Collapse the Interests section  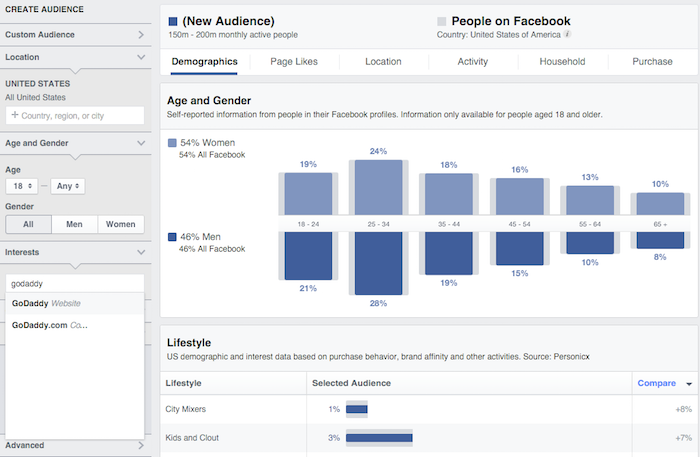click(x=75, y=252)
